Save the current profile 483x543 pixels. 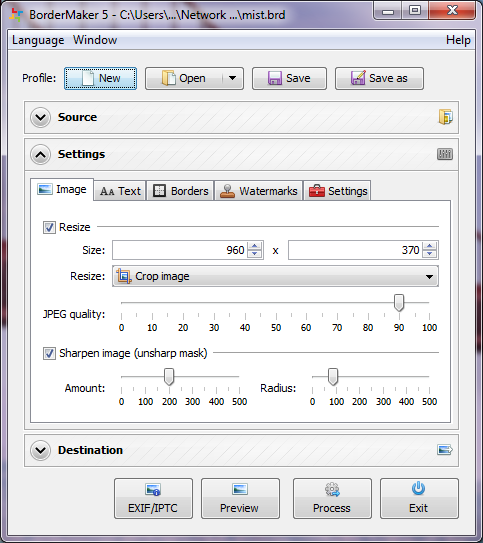289,79
